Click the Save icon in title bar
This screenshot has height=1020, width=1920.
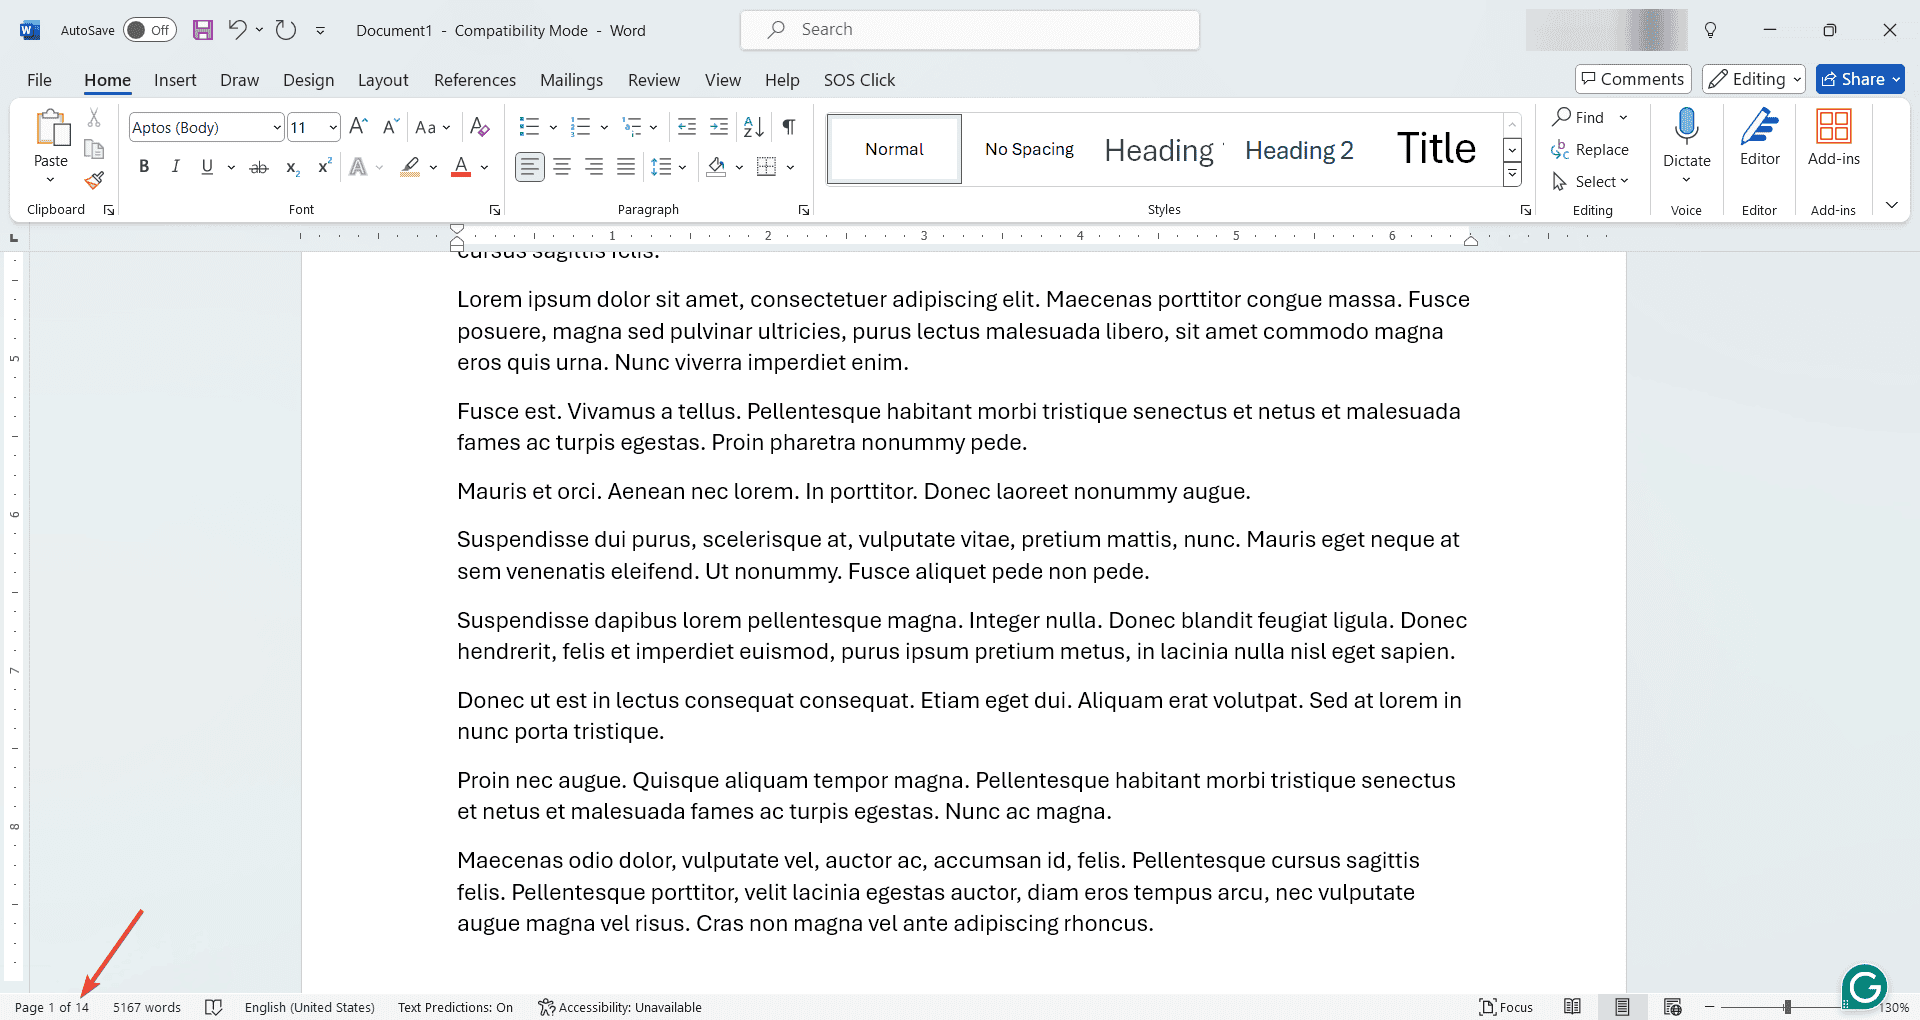tap(203, 30)
